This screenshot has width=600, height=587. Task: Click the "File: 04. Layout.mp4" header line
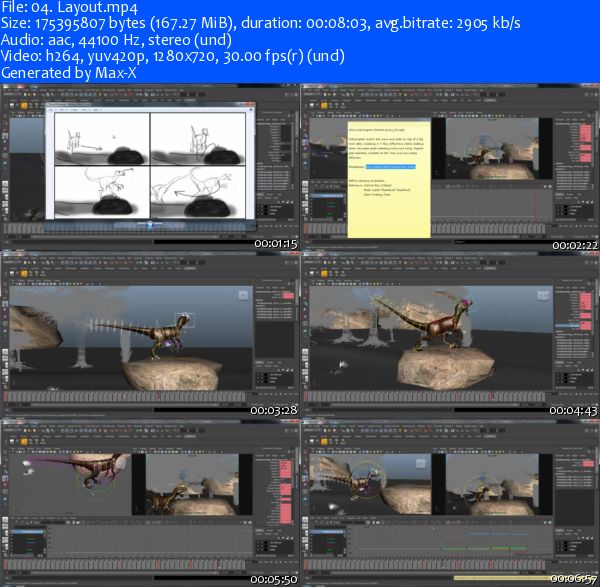click(69, 7)
